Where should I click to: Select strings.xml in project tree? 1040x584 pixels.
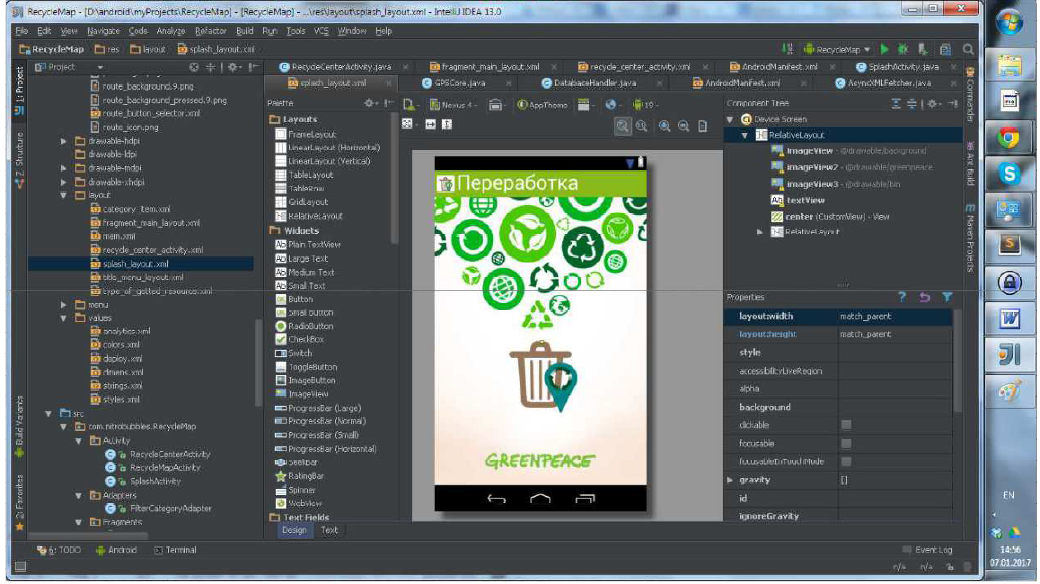[x=123, y=386]
